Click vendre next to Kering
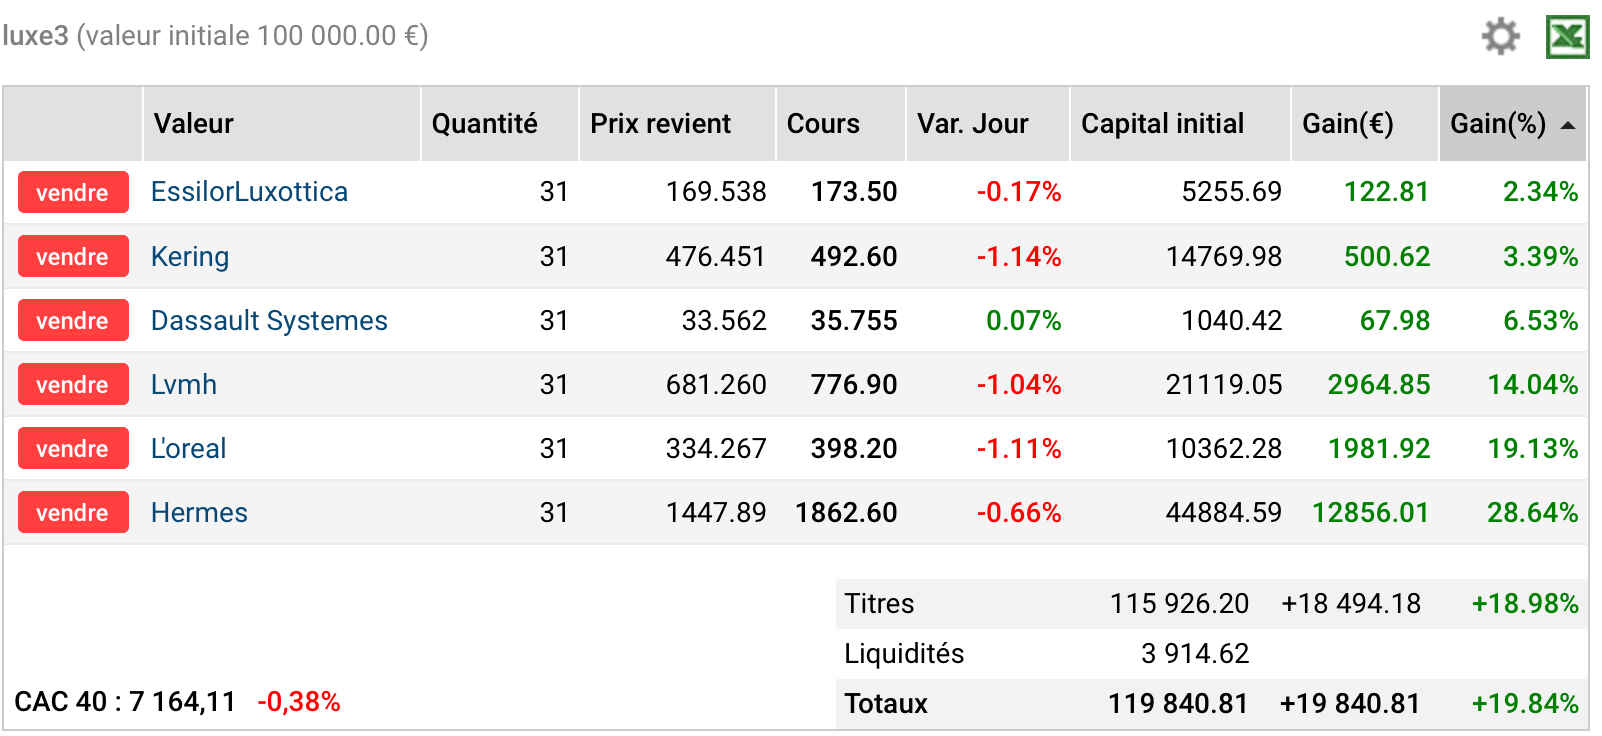 pos(73,256)
